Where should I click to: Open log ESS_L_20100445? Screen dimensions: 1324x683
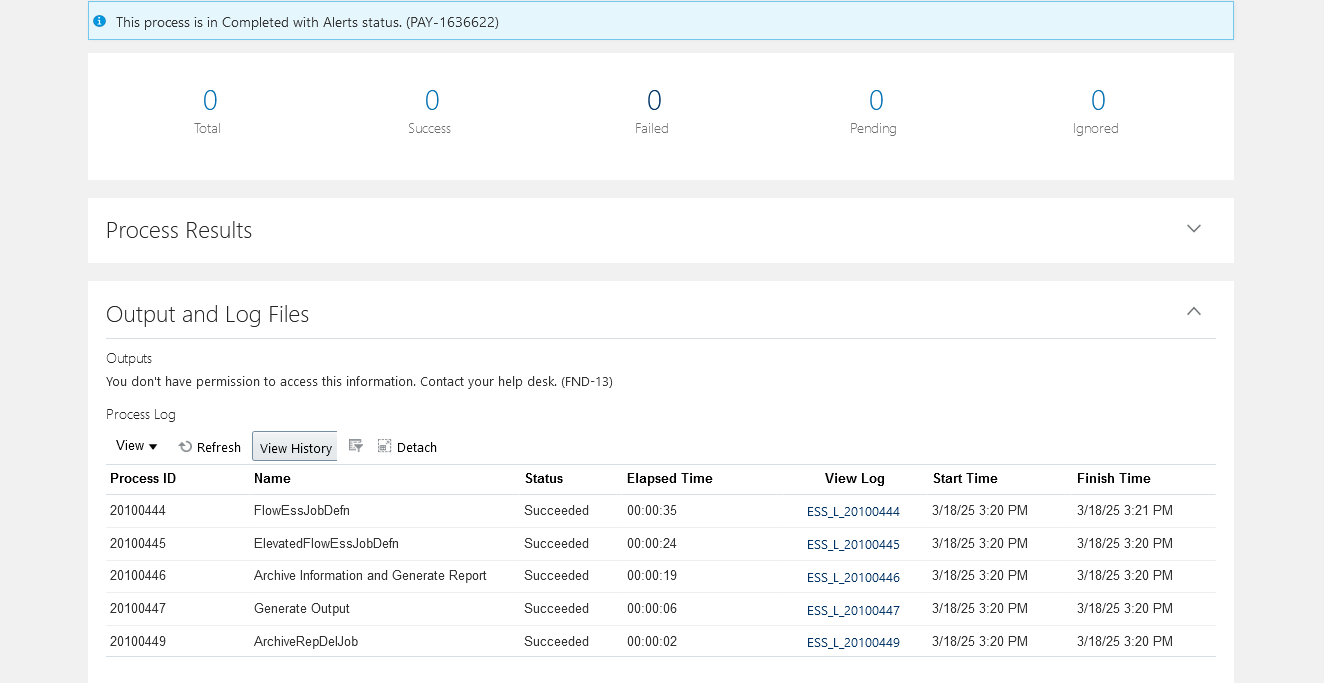pos(853,545)
